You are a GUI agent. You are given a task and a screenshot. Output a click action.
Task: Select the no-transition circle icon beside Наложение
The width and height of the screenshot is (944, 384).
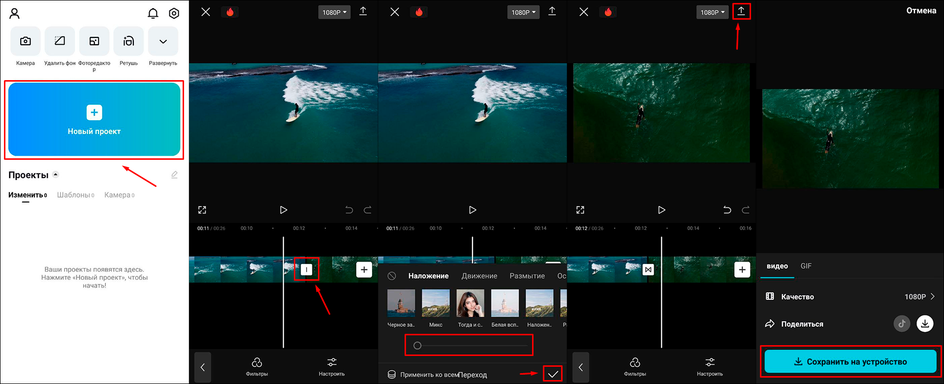pos(392,276)
